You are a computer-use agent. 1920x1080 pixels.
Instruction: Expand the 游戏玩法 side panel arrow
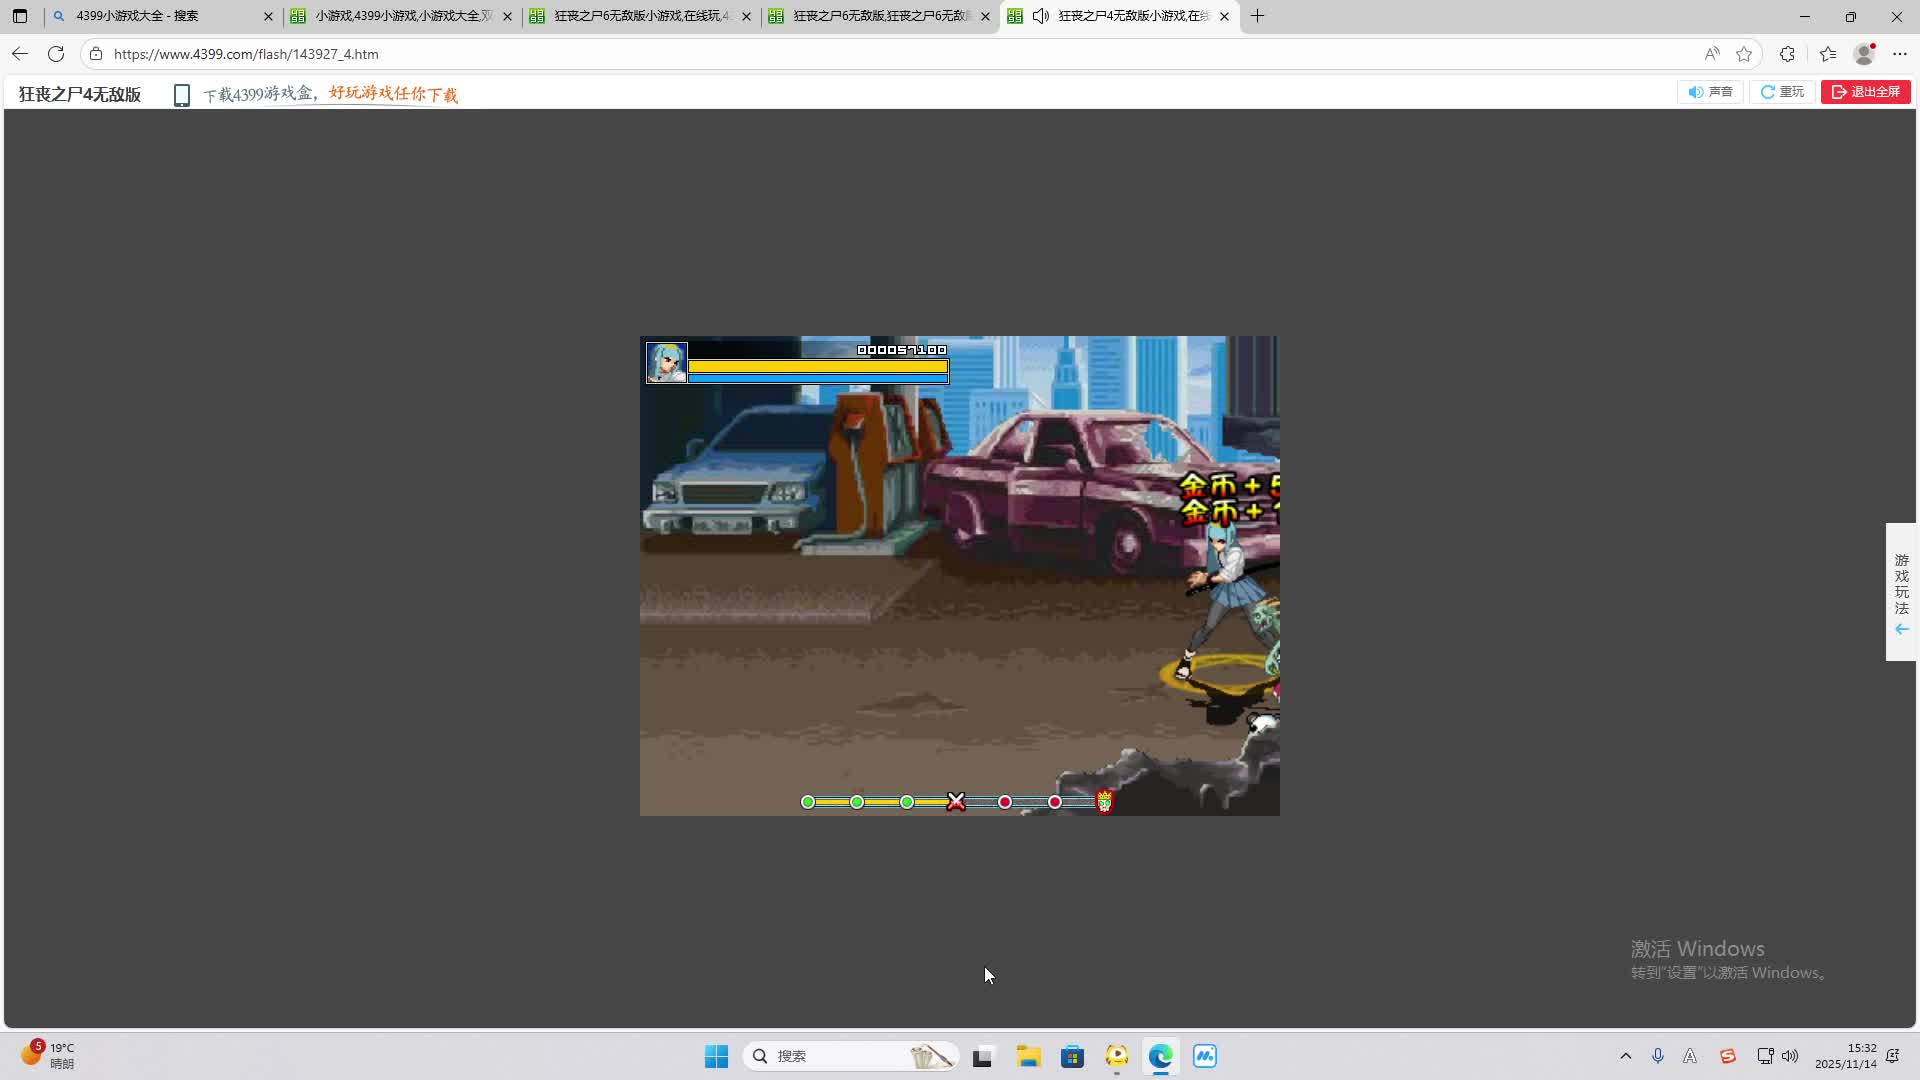1901,629
